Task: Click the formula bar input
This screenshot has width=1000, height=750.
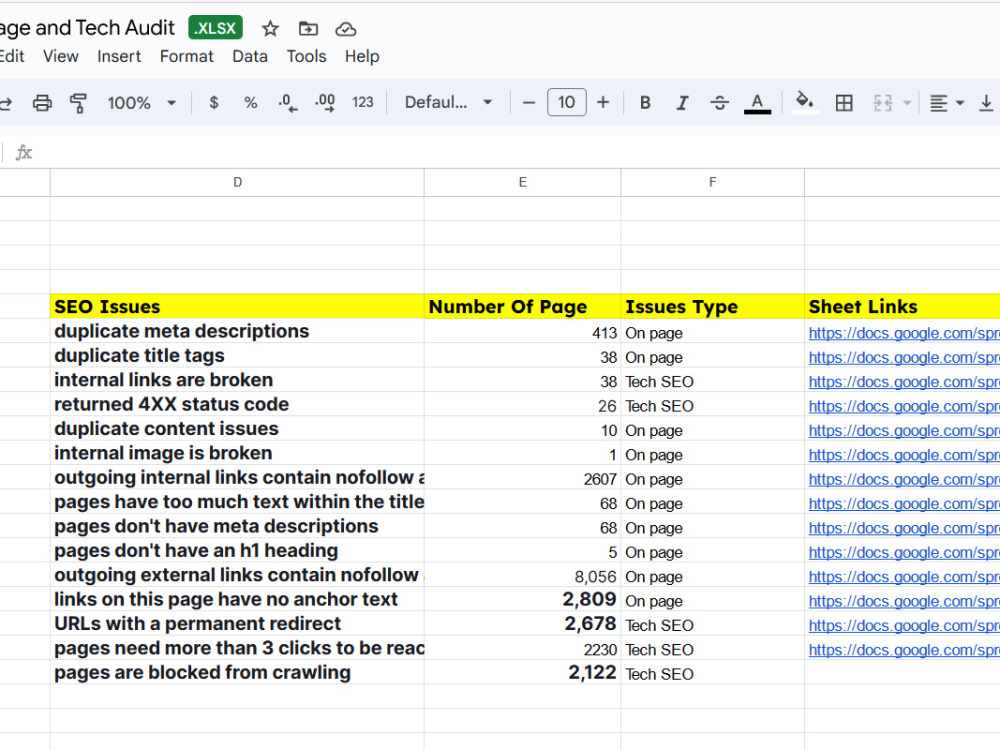Action: coord(517,152)
